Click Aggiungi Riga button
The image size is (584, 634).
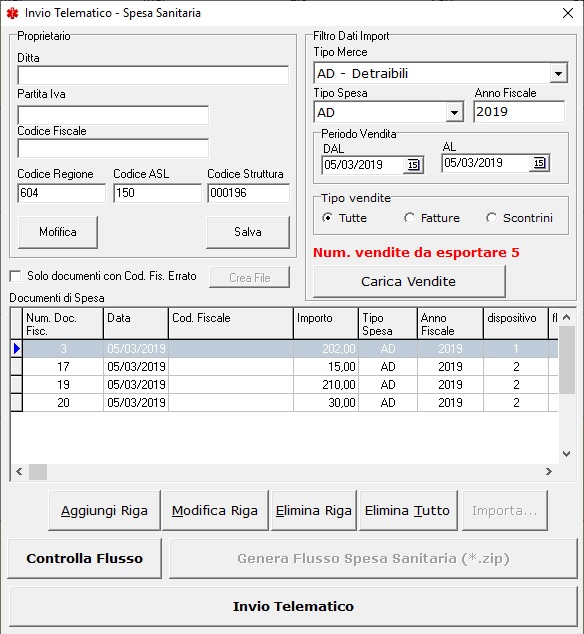[104, 511]
